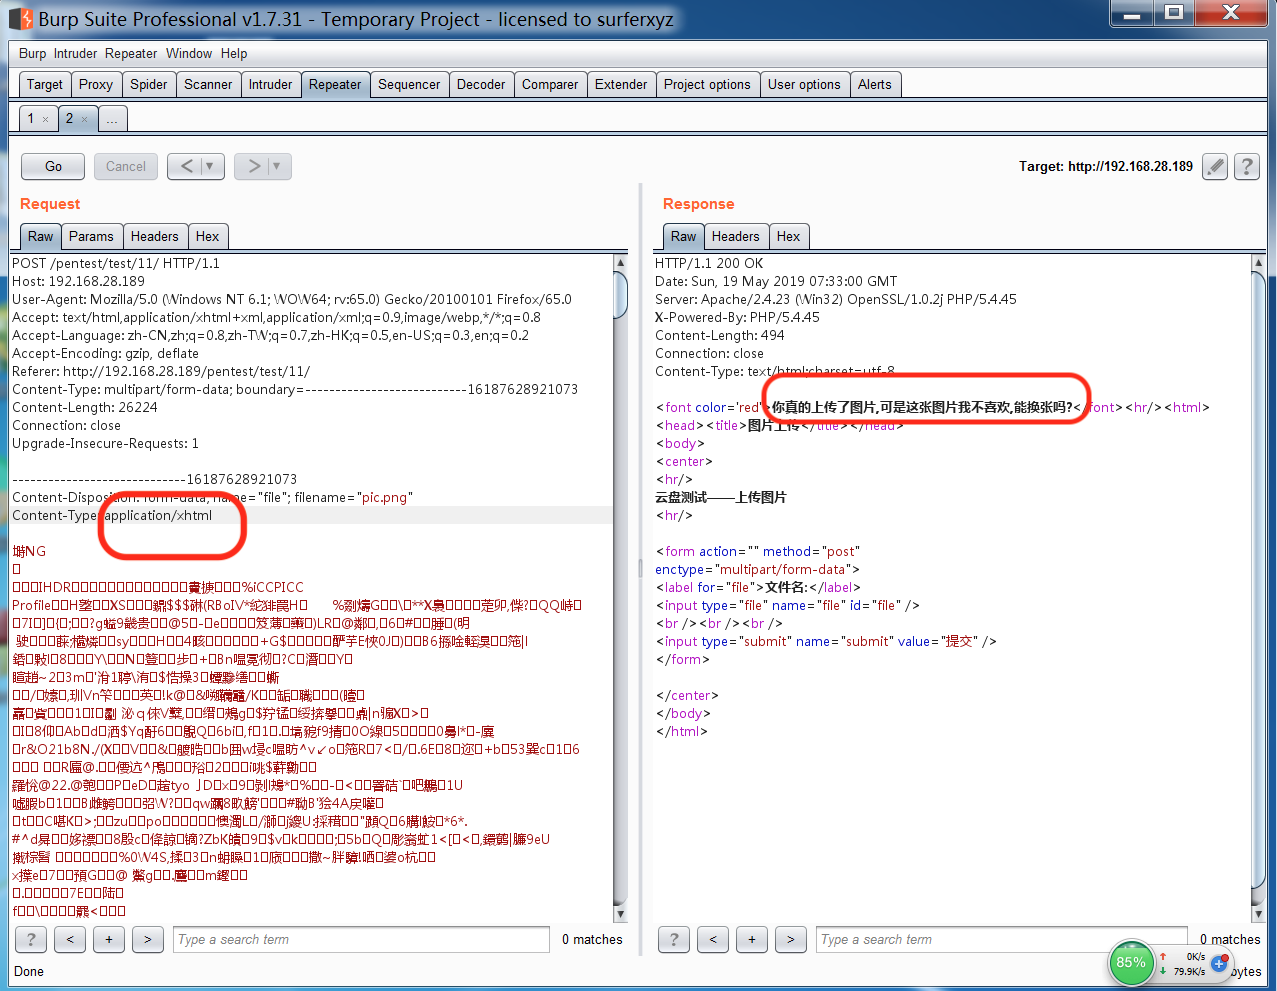Select the Repeater tool tab

tap(335, 84)
